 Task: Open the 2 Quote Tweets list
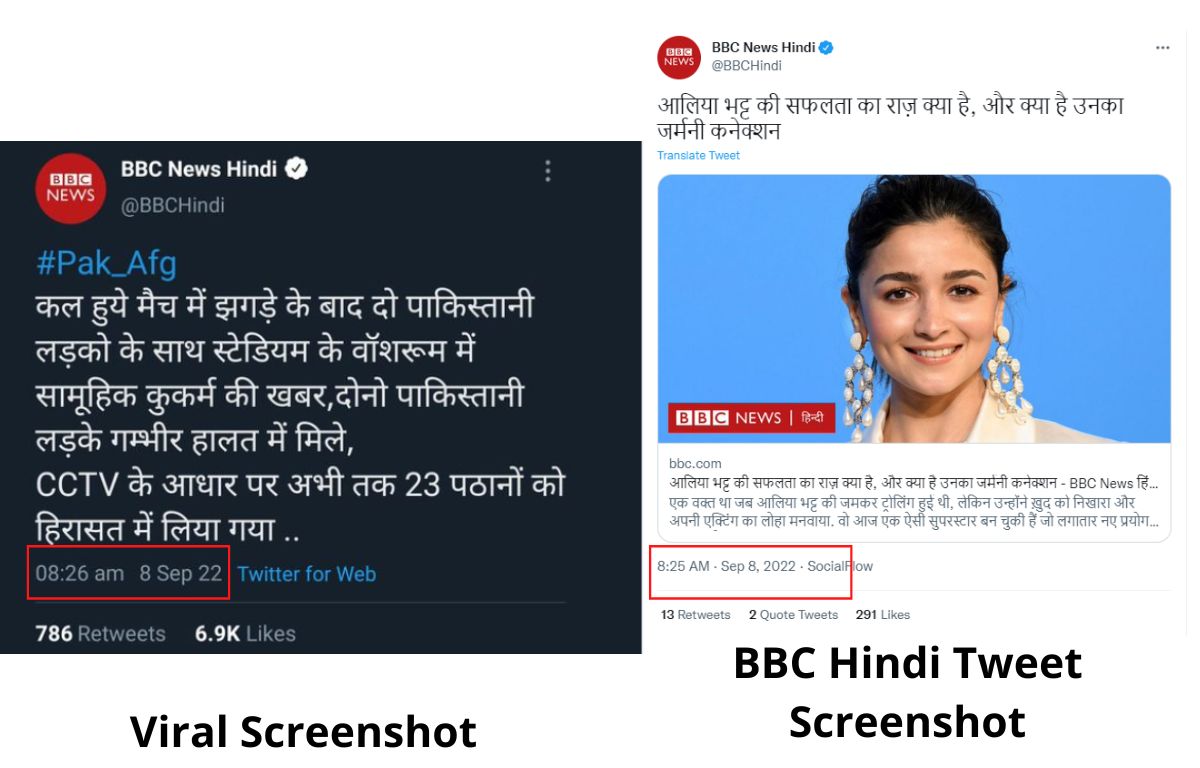[x=793, y=615]
